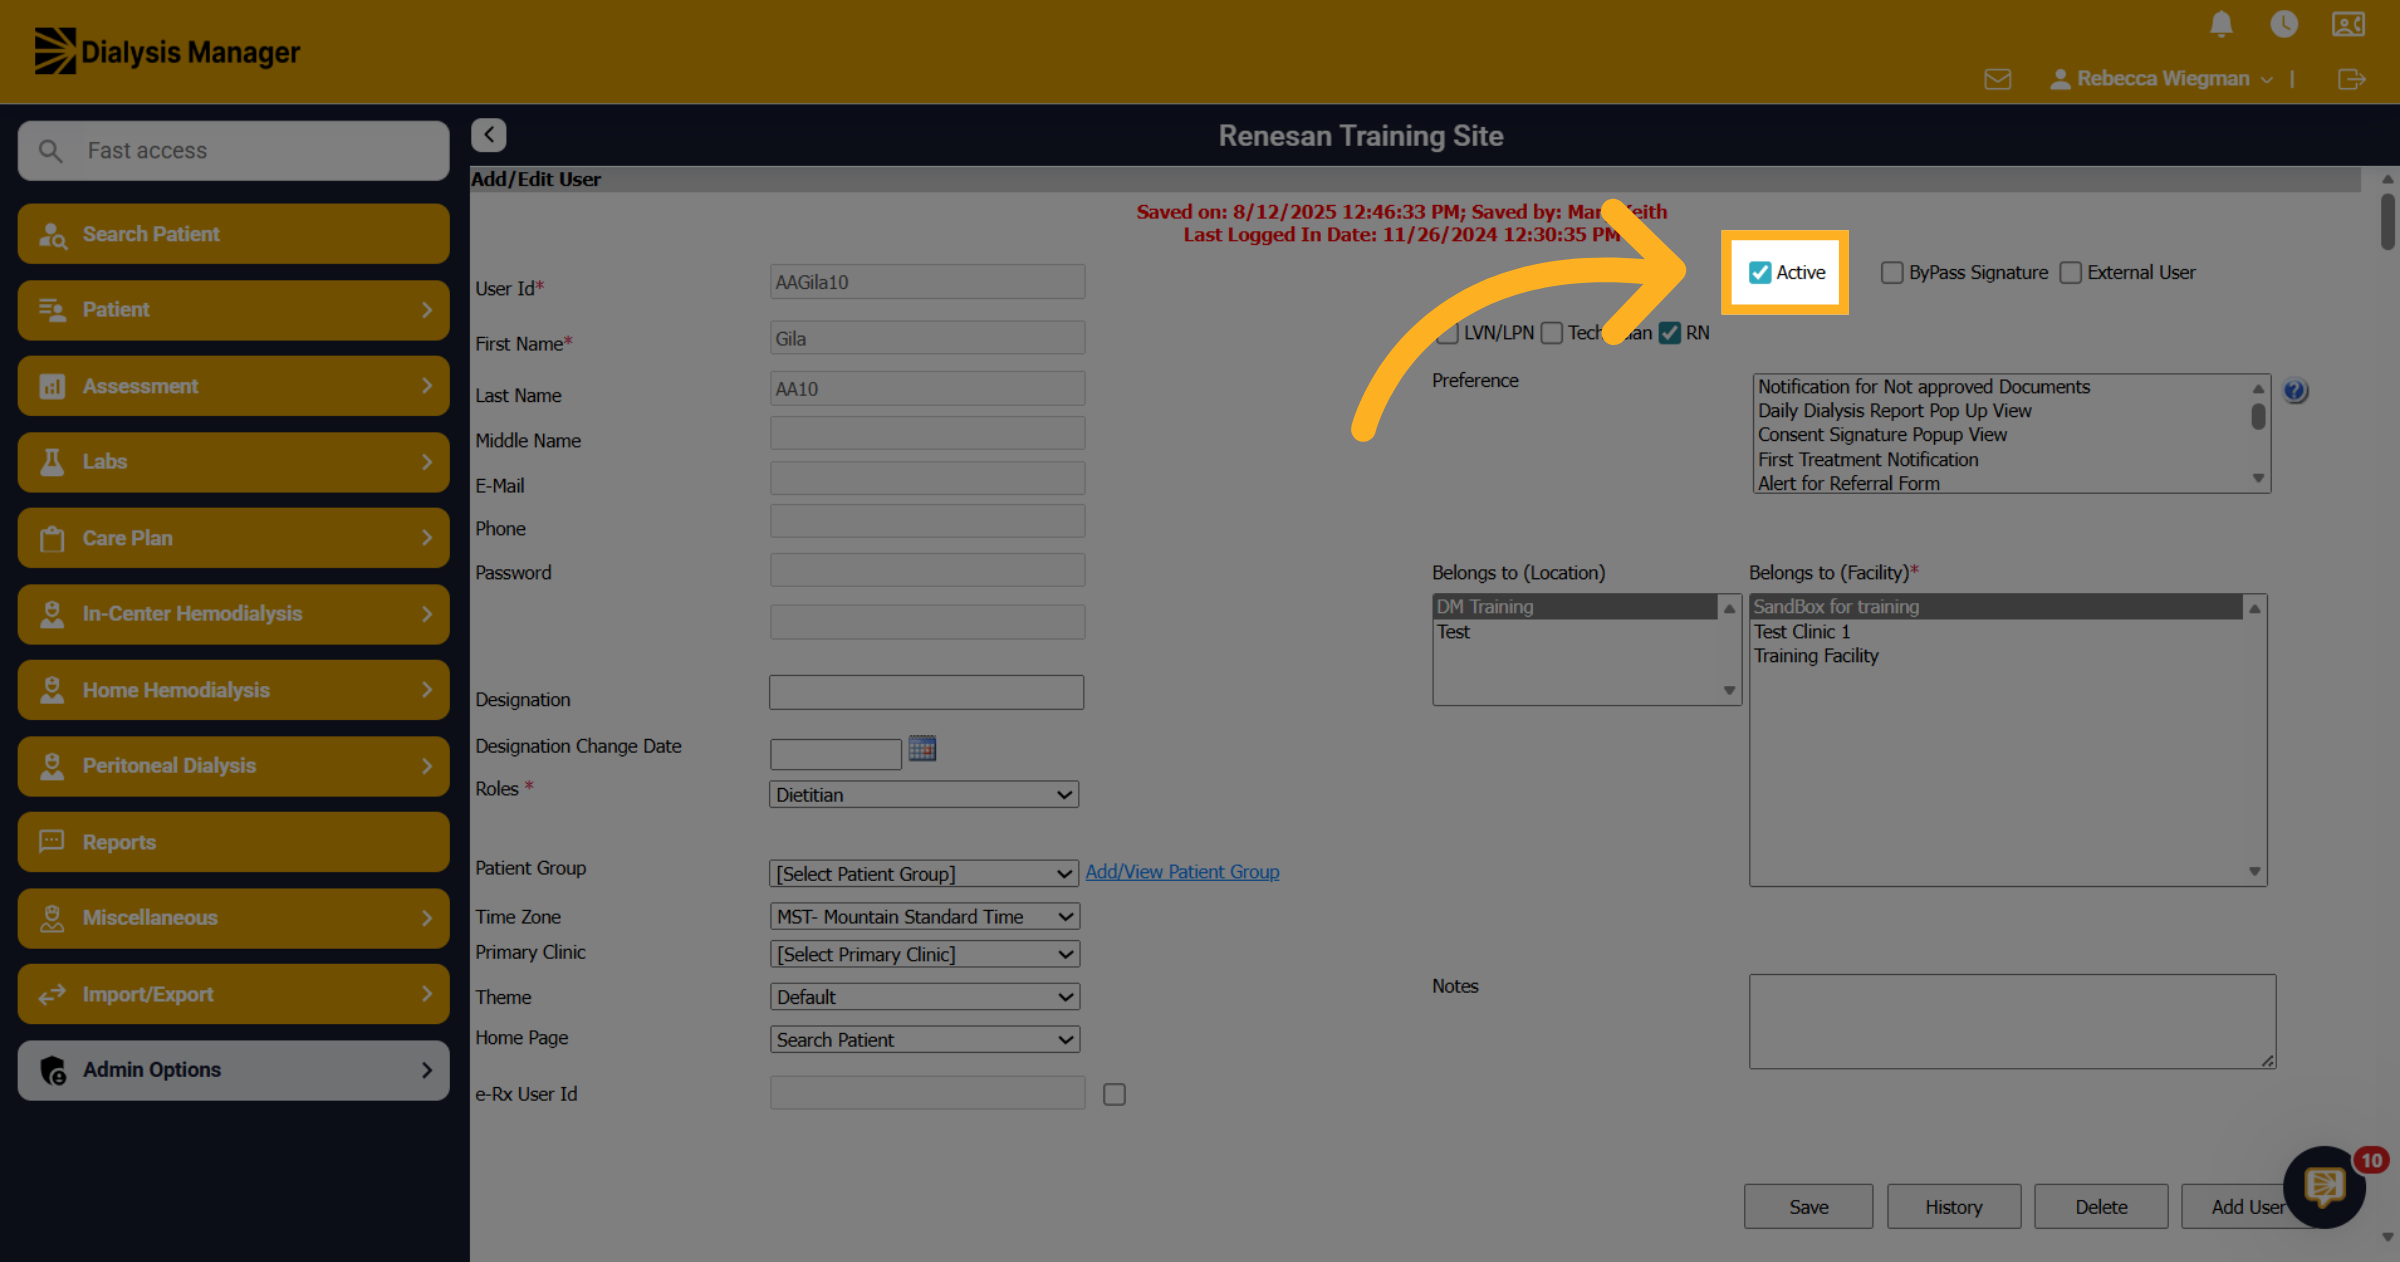
Task: Open the Select Patient Group dropdown
Action: (x=924, y=874)
